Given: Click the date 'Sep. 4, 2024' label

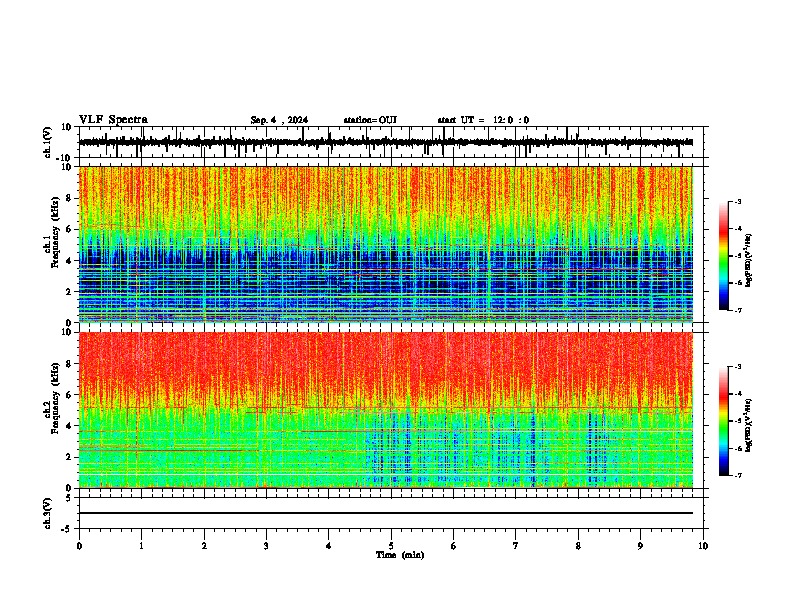Looking at the screenshot, I should pos(279,120).
